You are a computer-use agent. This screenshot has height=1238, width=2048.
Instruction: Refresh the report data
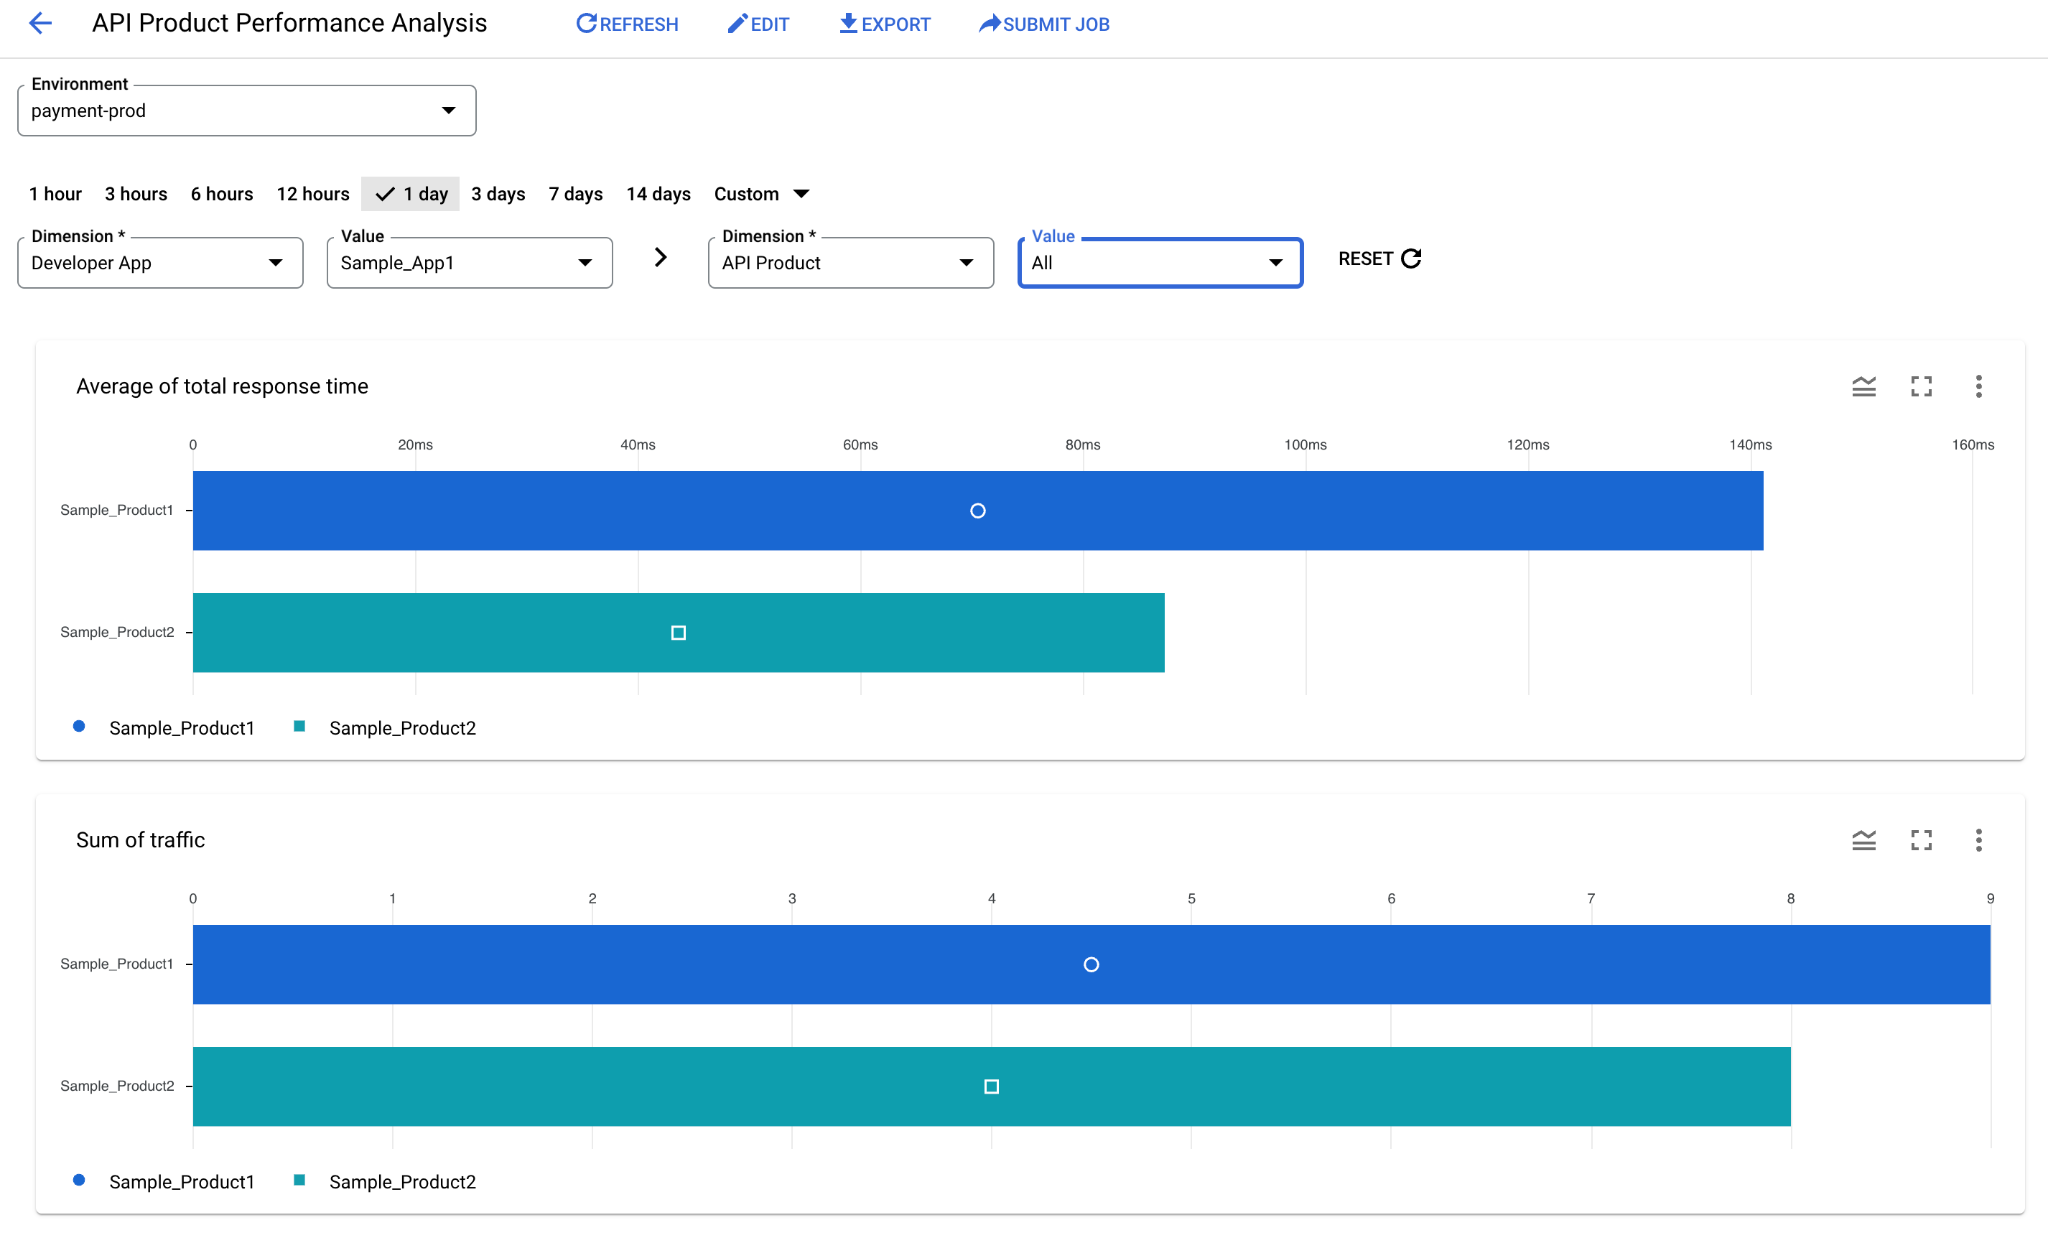[x=627, y=24]
